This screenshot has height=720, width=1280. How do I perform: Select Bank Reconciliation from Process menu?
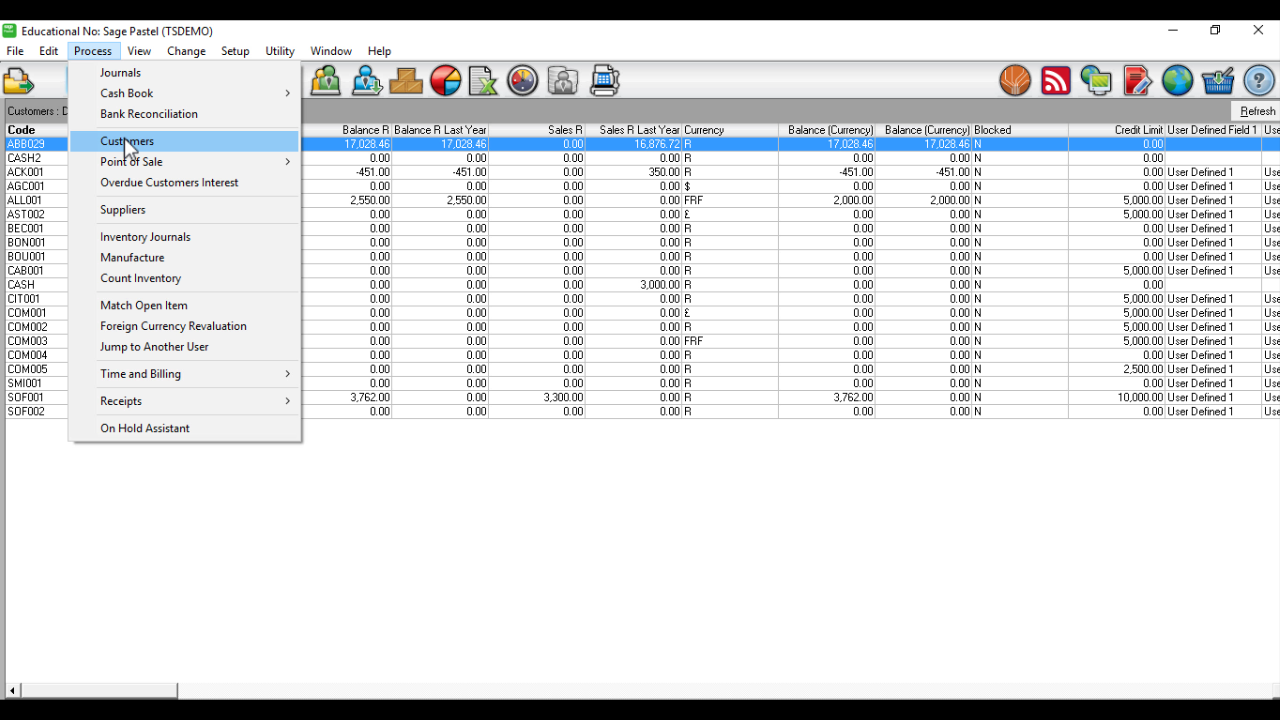[149, 114]
